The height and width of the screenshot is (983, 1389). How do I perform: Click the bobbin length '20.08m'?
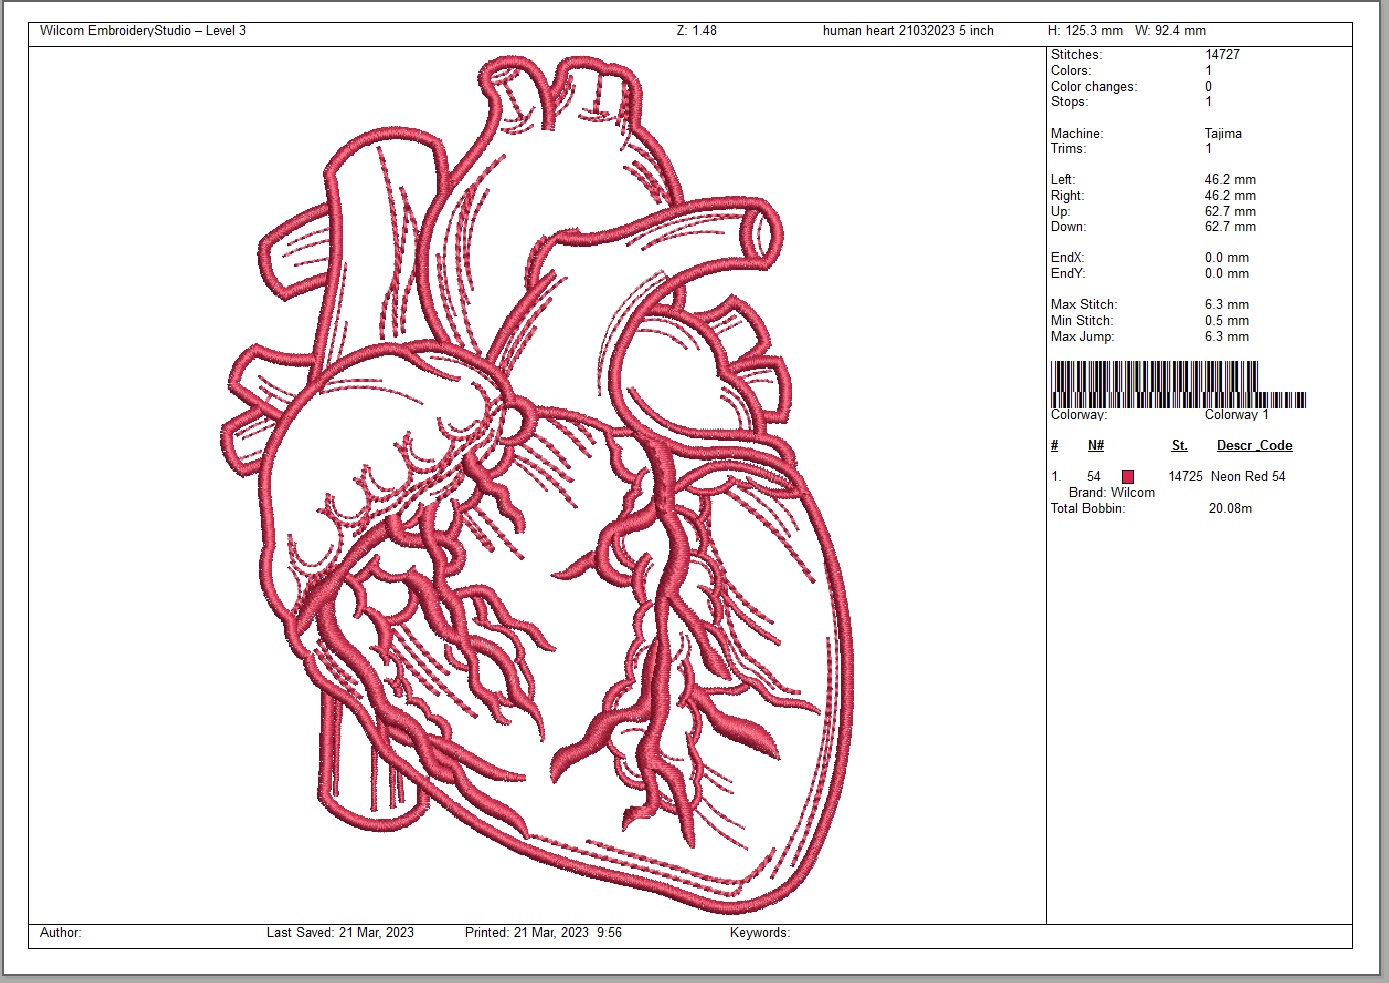coord(1230,509)
